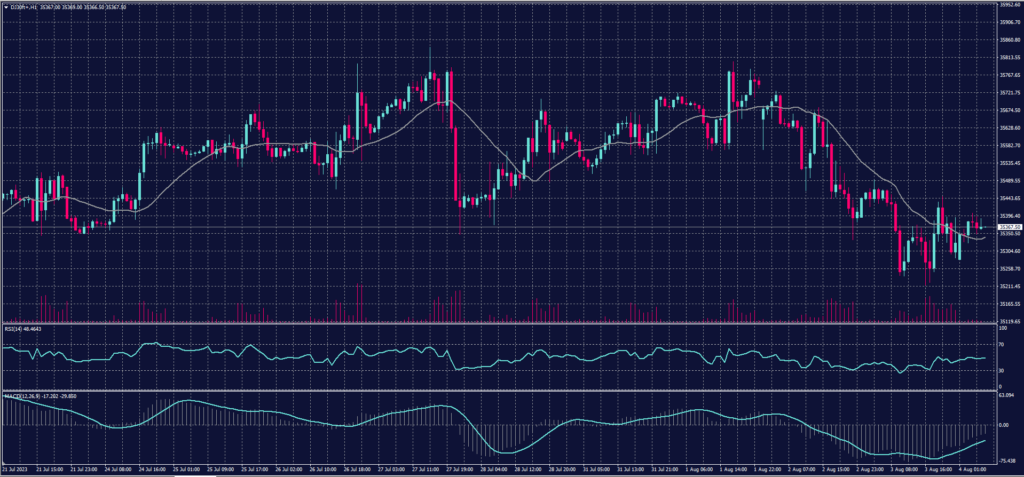Click the MACD 63.094 scale label
The height and width of the screenshot is (477, 1024).
tap(1007, 396)
